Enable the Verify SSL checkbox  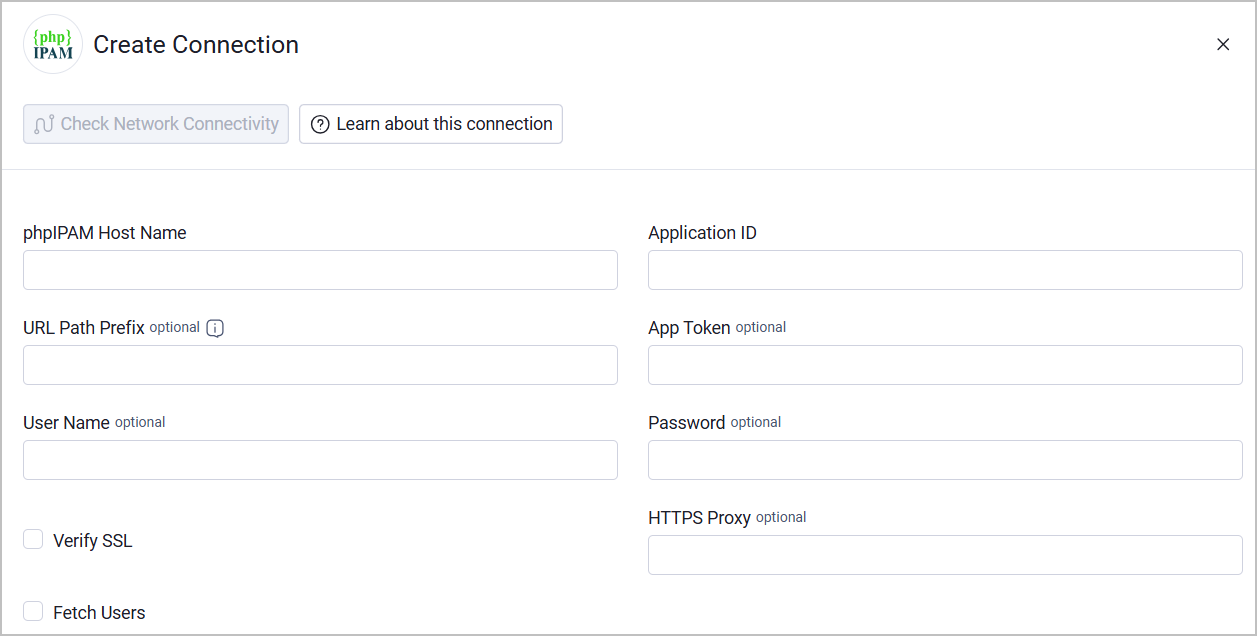click(x=33, y=540)
